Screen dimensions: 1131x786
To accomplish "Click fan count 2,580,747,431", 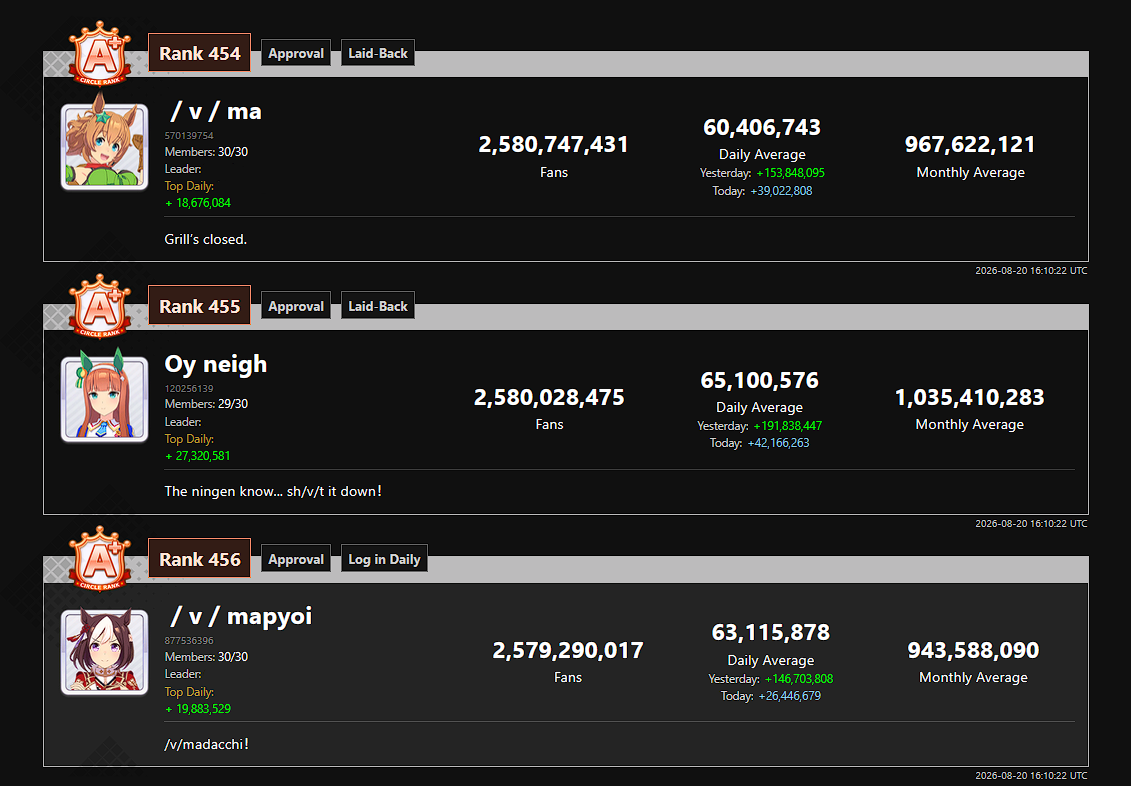I will (553, 144).
